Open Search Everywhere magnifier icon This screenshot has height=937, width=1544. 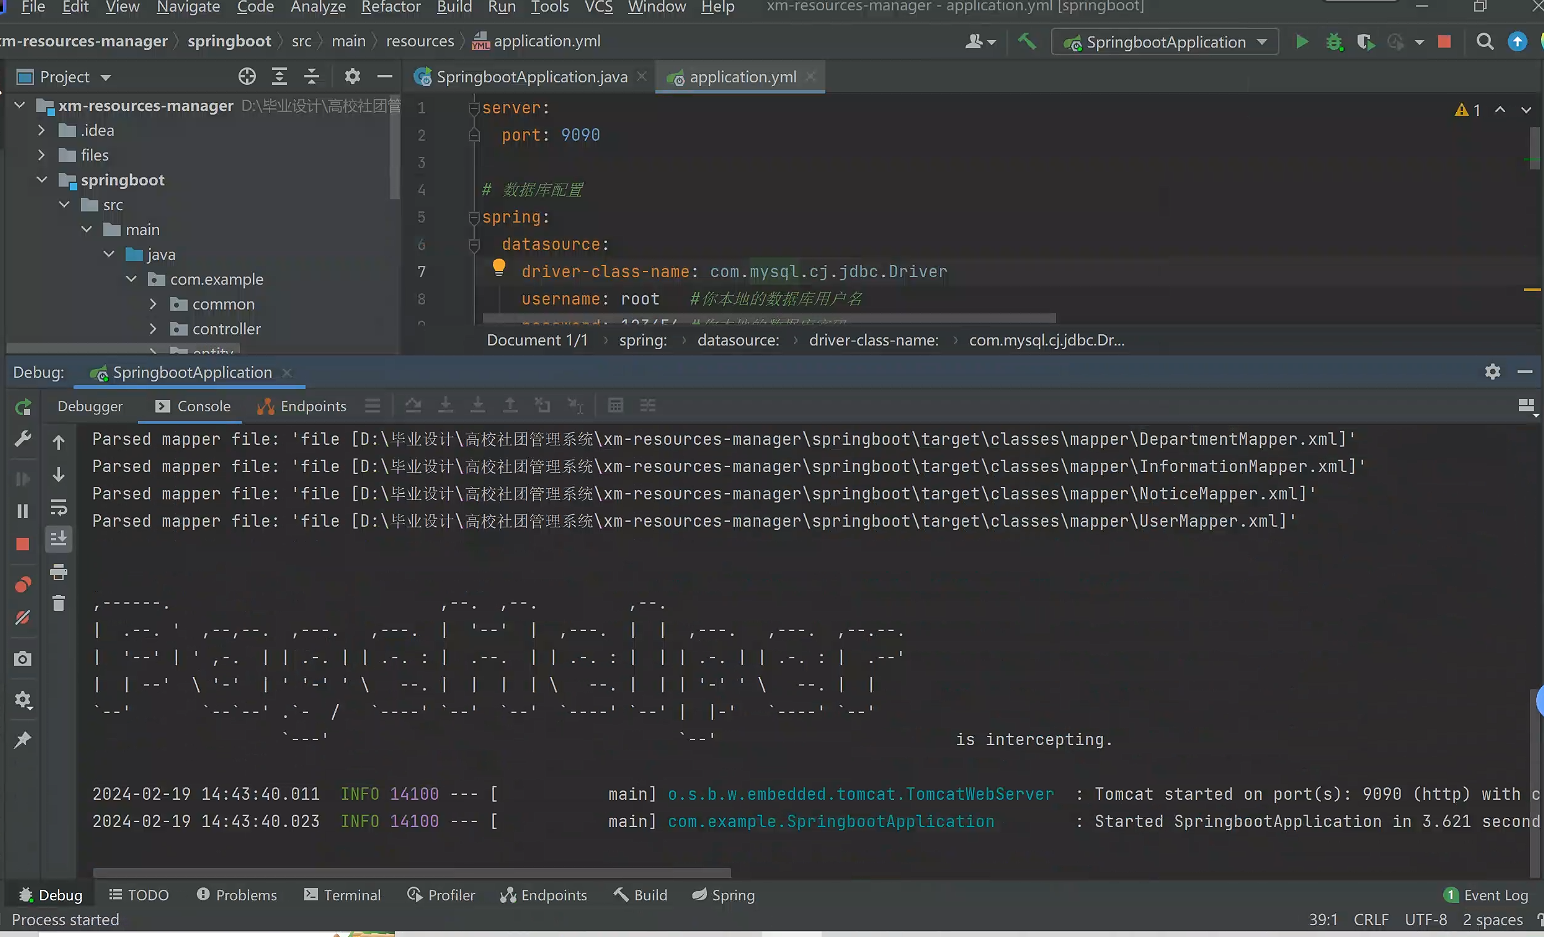tap(1485, 42)
